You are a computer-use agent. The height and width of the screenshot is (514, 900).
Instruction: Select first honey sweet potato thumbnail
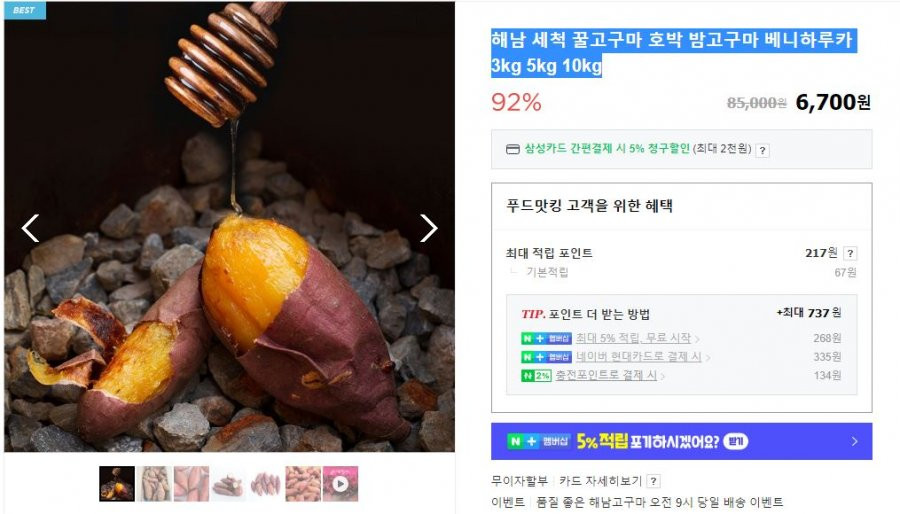(x=117, y=484)
